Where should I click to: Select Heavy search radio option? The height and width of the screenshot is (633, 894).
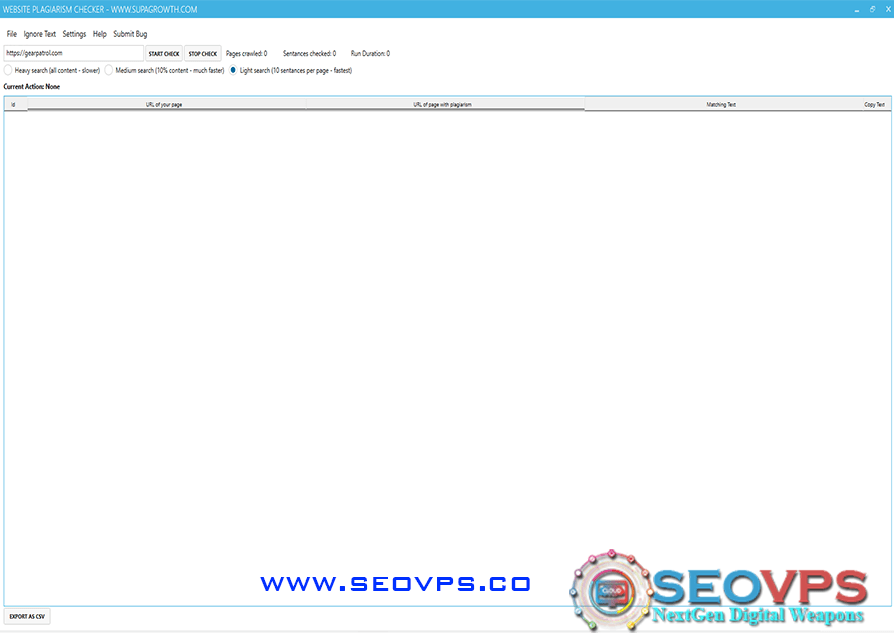click(x=8, y=70)
